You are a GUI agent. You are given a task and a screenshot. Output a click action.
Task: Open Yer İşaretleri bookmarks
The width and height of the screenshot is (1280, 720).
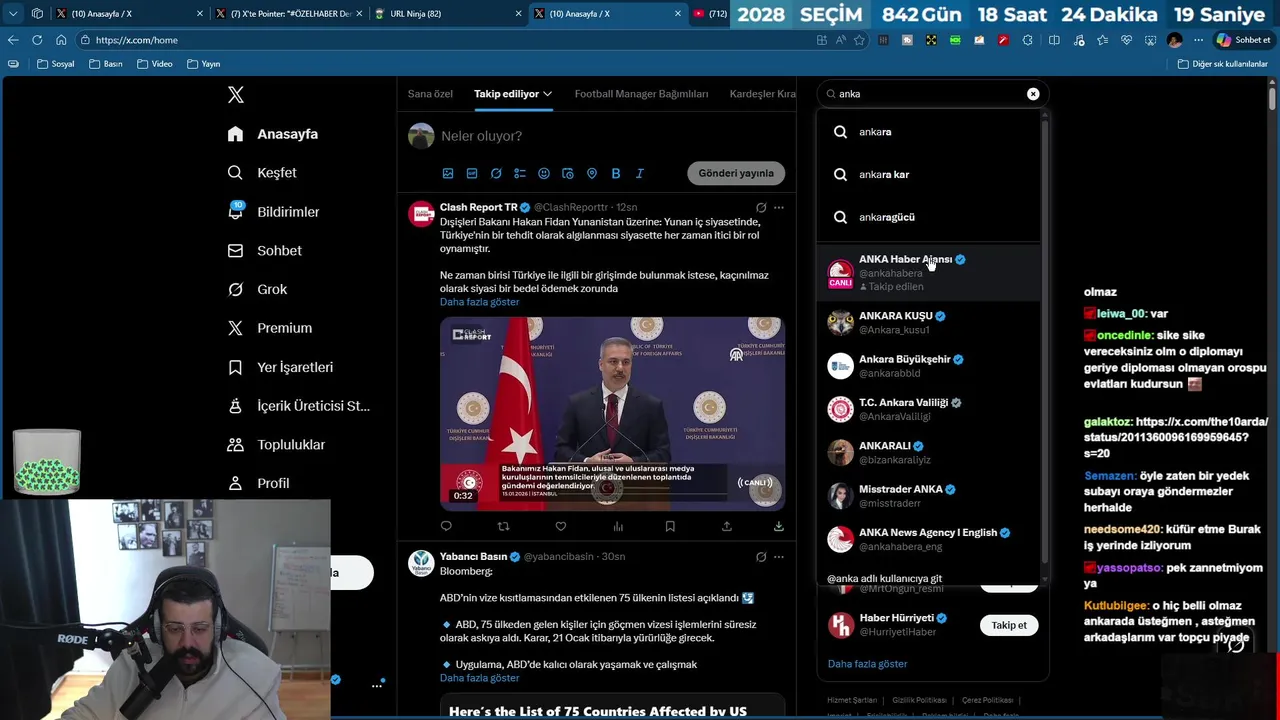[280, 367]
